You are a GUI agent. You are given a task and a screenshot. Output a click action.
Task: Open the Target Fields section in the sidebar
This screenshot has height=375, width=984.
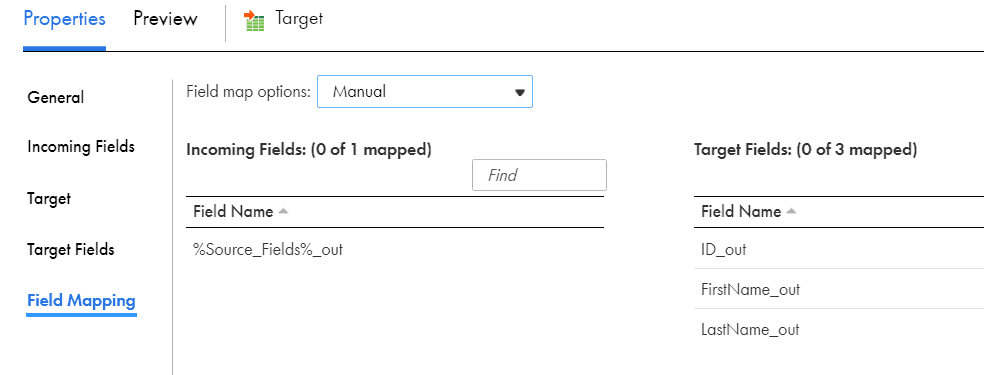[71, 250]
